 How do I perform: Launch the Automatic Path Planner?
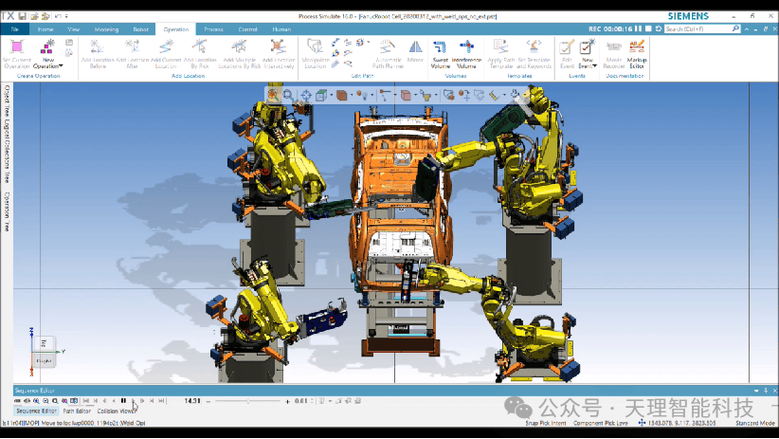point(388,54)
